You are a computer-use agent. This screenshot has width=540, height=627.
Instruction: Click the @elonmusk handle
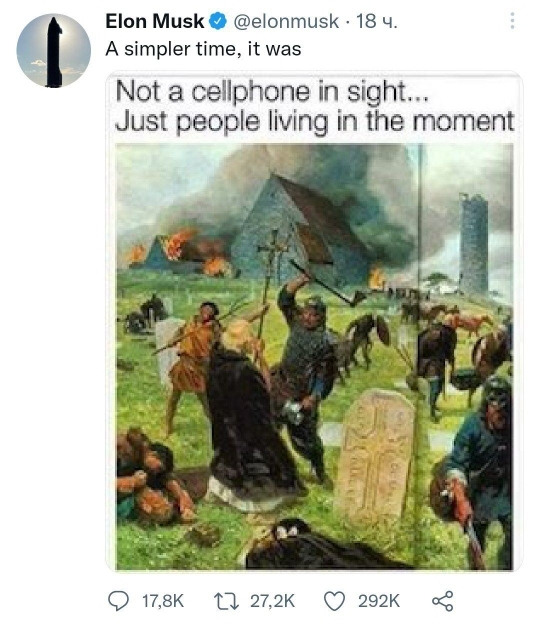286,21
